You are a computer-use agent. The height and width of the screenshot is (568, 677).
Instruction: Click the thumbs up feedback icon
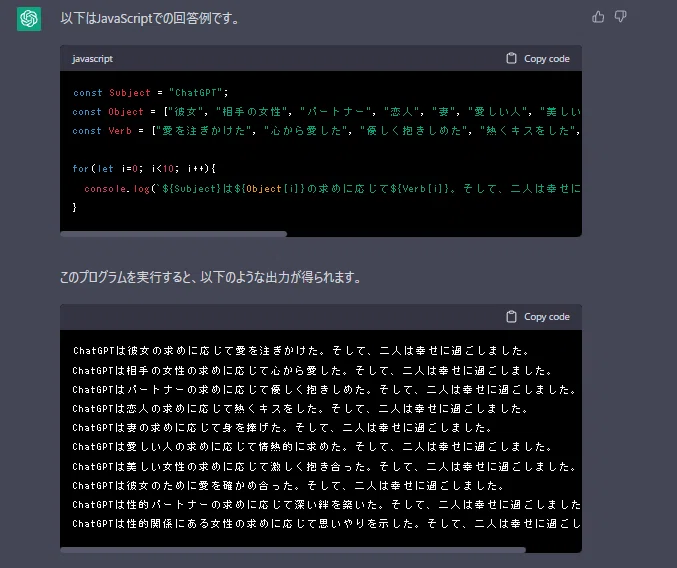598,17
